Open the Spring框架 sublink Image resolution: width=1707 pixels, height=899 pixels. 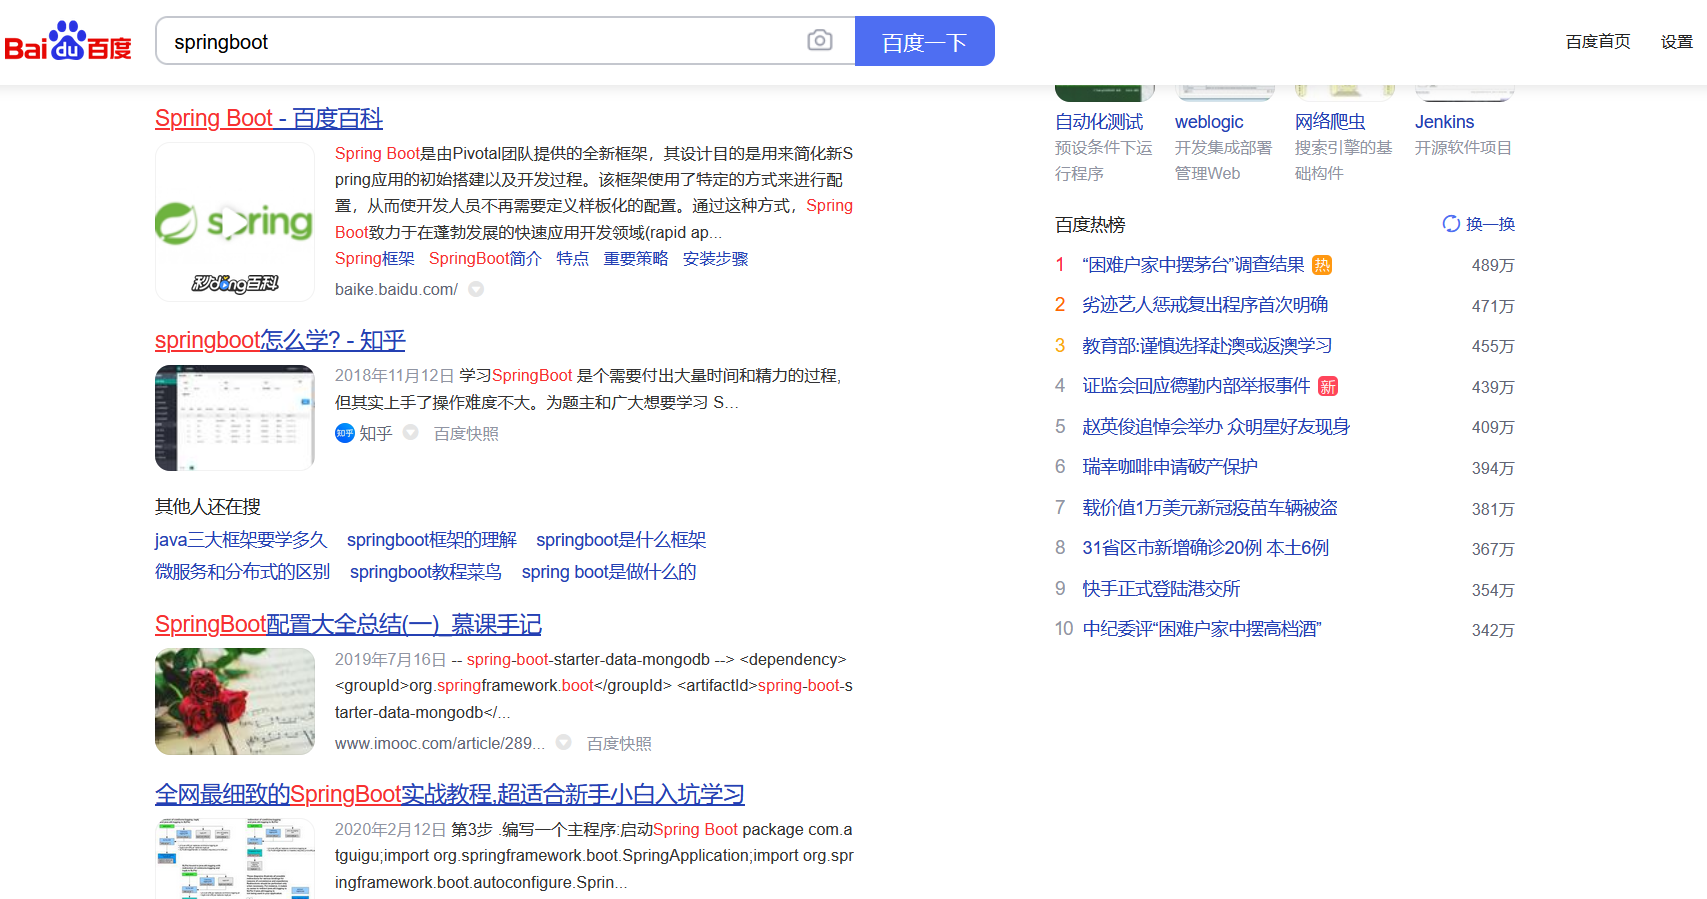pos(375,258)
